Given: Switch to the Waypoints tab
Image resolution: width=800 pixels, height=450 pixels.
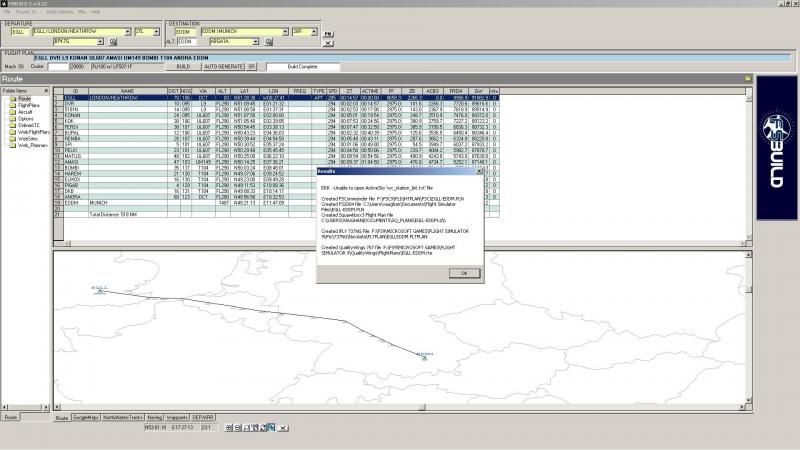Looking at the screenshot, I should tap(177, 417).
